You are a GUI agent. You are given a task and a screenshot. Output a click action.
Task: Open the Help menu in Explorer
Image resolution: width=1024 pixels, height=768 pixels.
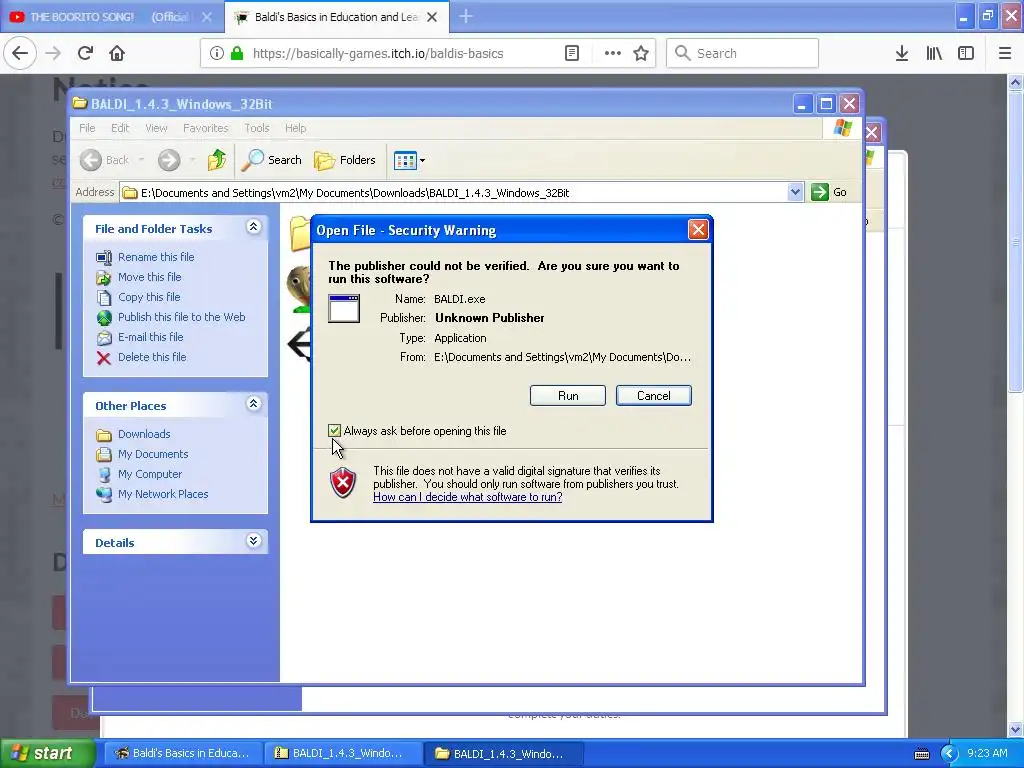point(295,128)
